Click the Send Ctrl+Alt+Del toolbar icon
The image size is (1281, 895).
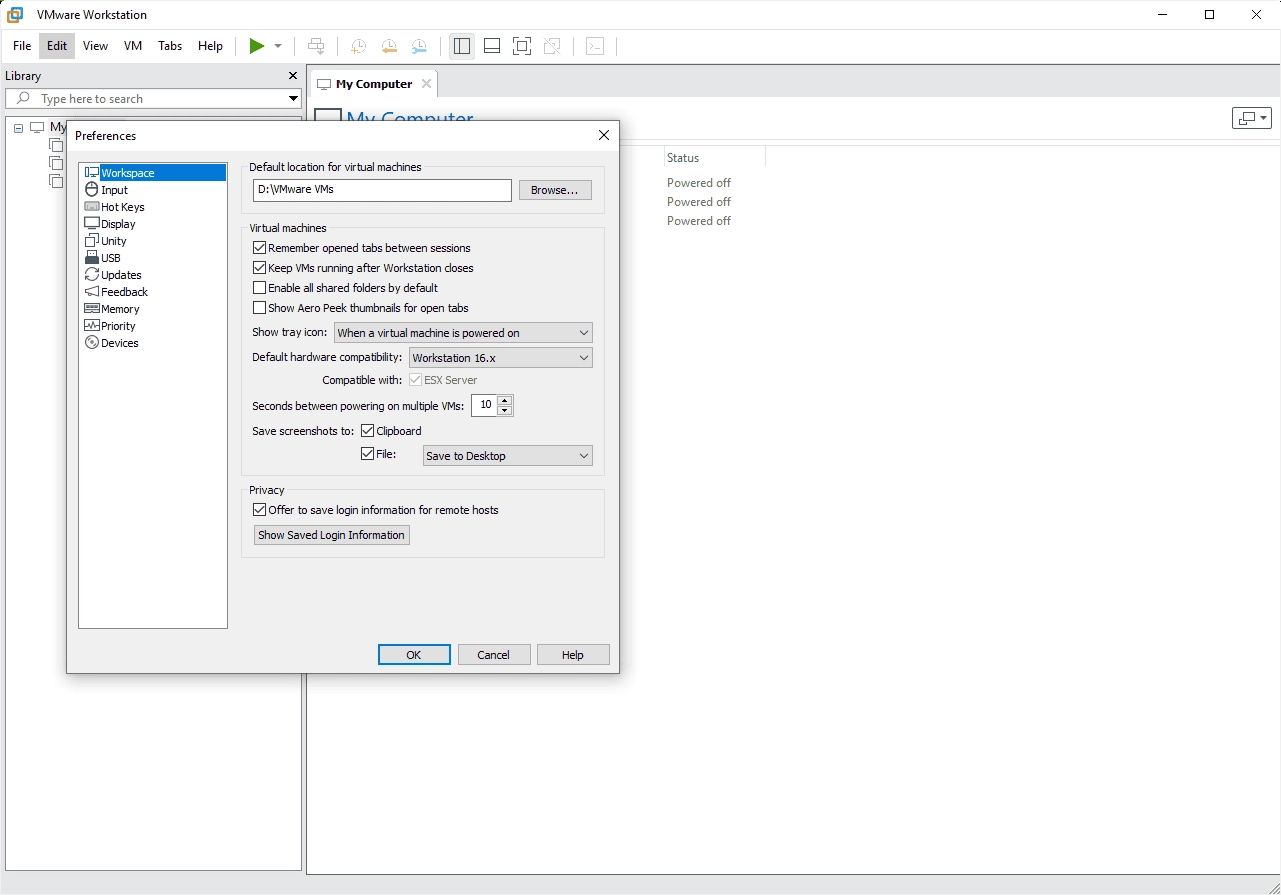[x=316, y=46]
